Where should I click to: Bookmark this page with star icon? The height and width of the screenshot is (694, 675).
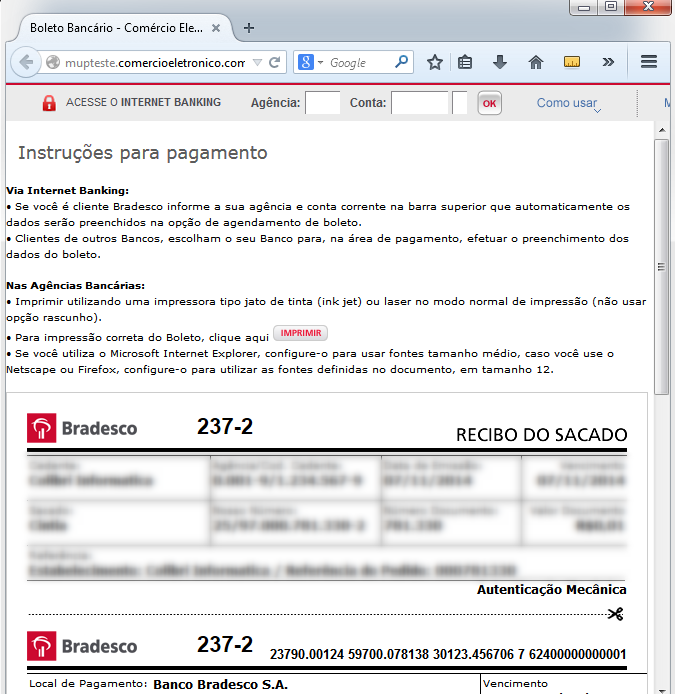pos(435,62)
